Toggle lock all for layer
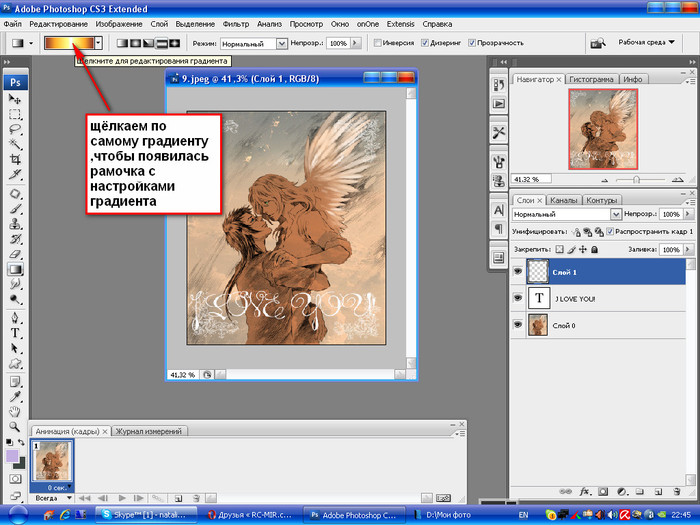The image size is (700, 525). [x=595, y=249]
